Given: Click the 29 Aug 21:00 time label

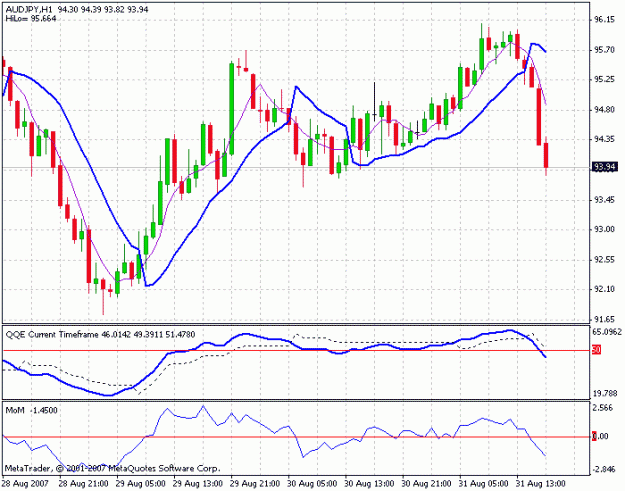Looking at the screenshot, I should point(256,484).
